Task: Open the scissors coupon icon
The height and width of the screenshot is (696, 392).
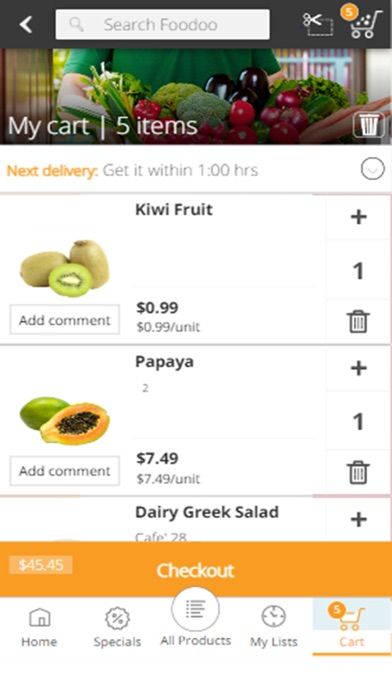Action: point(317,24)
